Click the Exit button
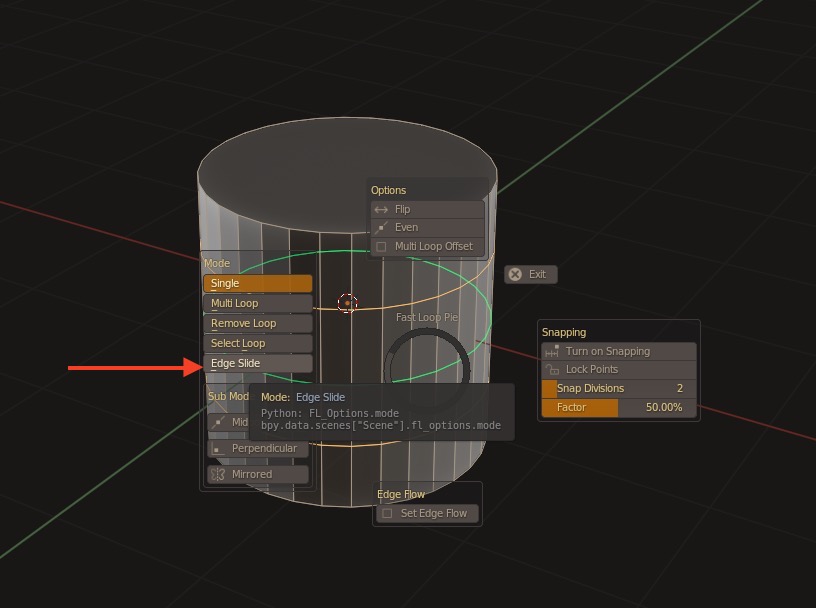Viewport: 816px width, 608px height. tap(530, 274)
